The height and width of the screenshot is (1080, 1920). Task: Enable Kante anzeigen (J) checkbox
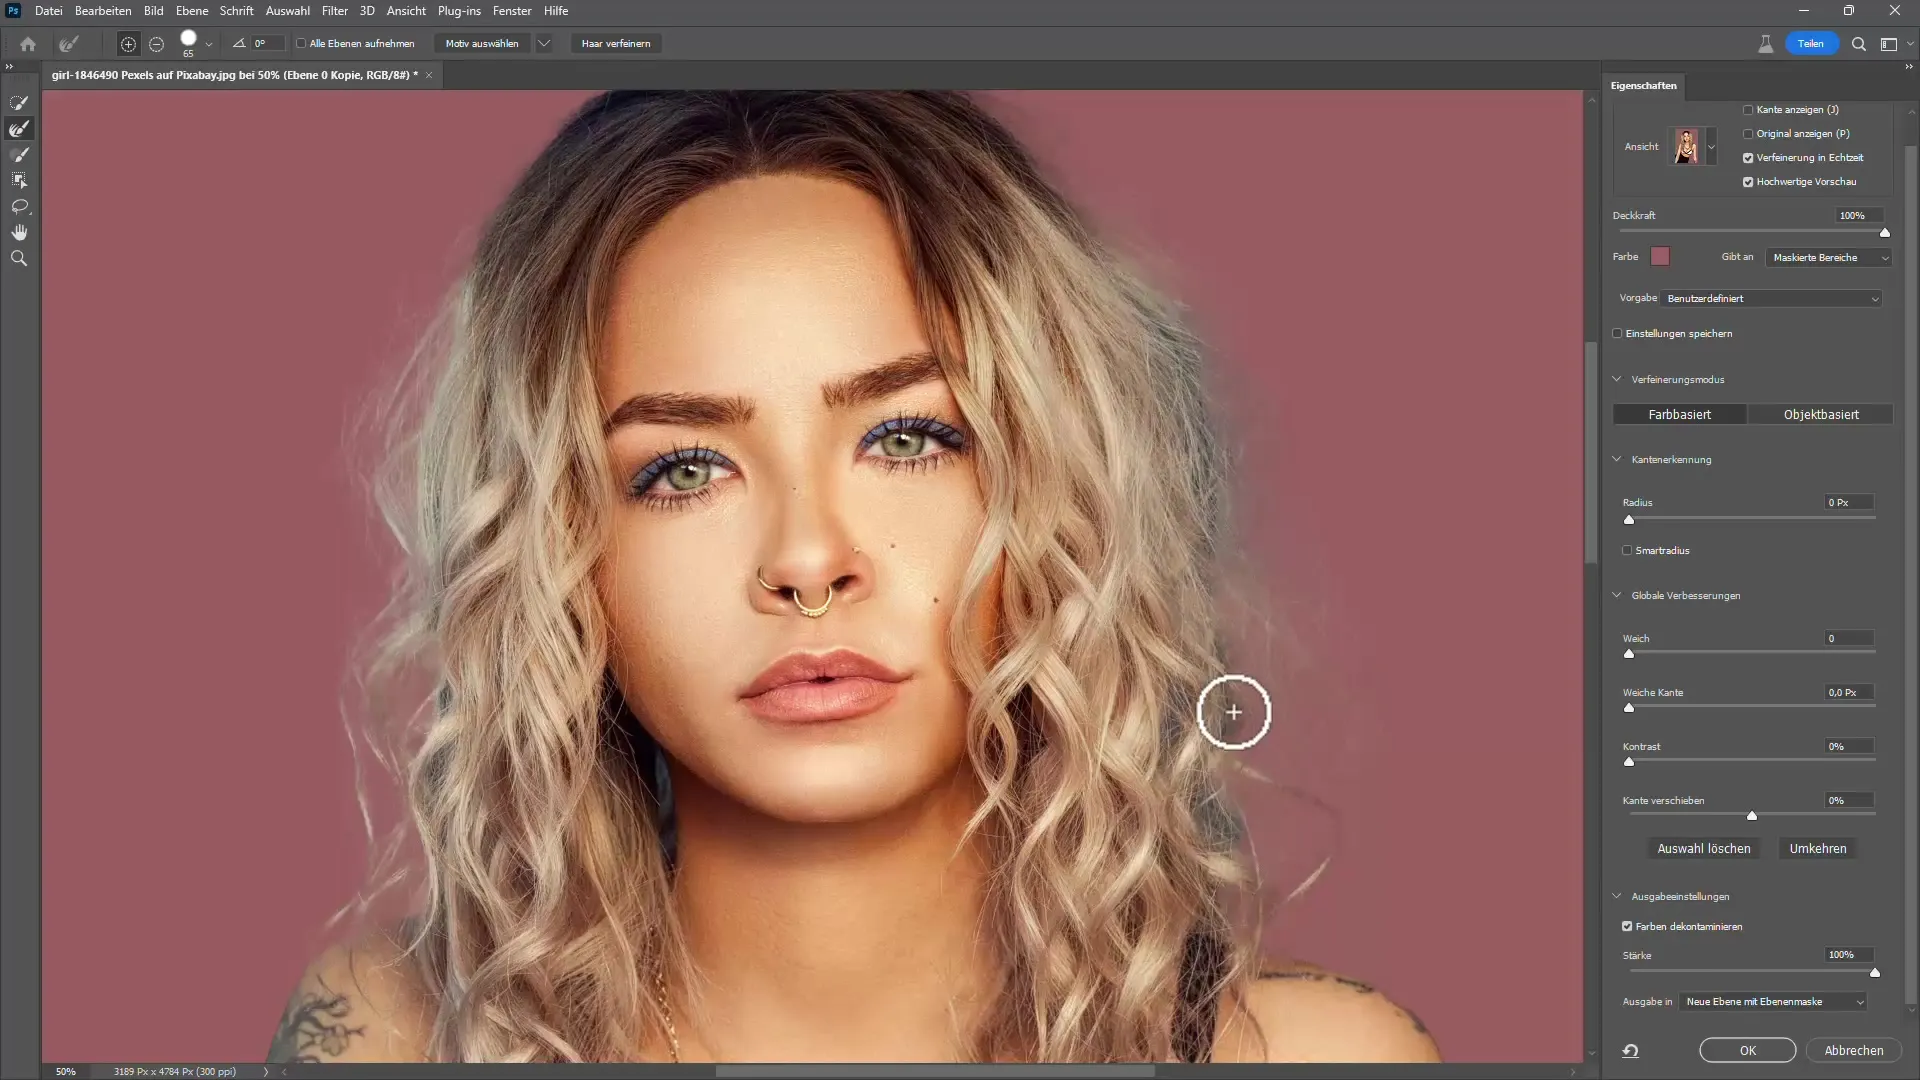pos(1748,110)
